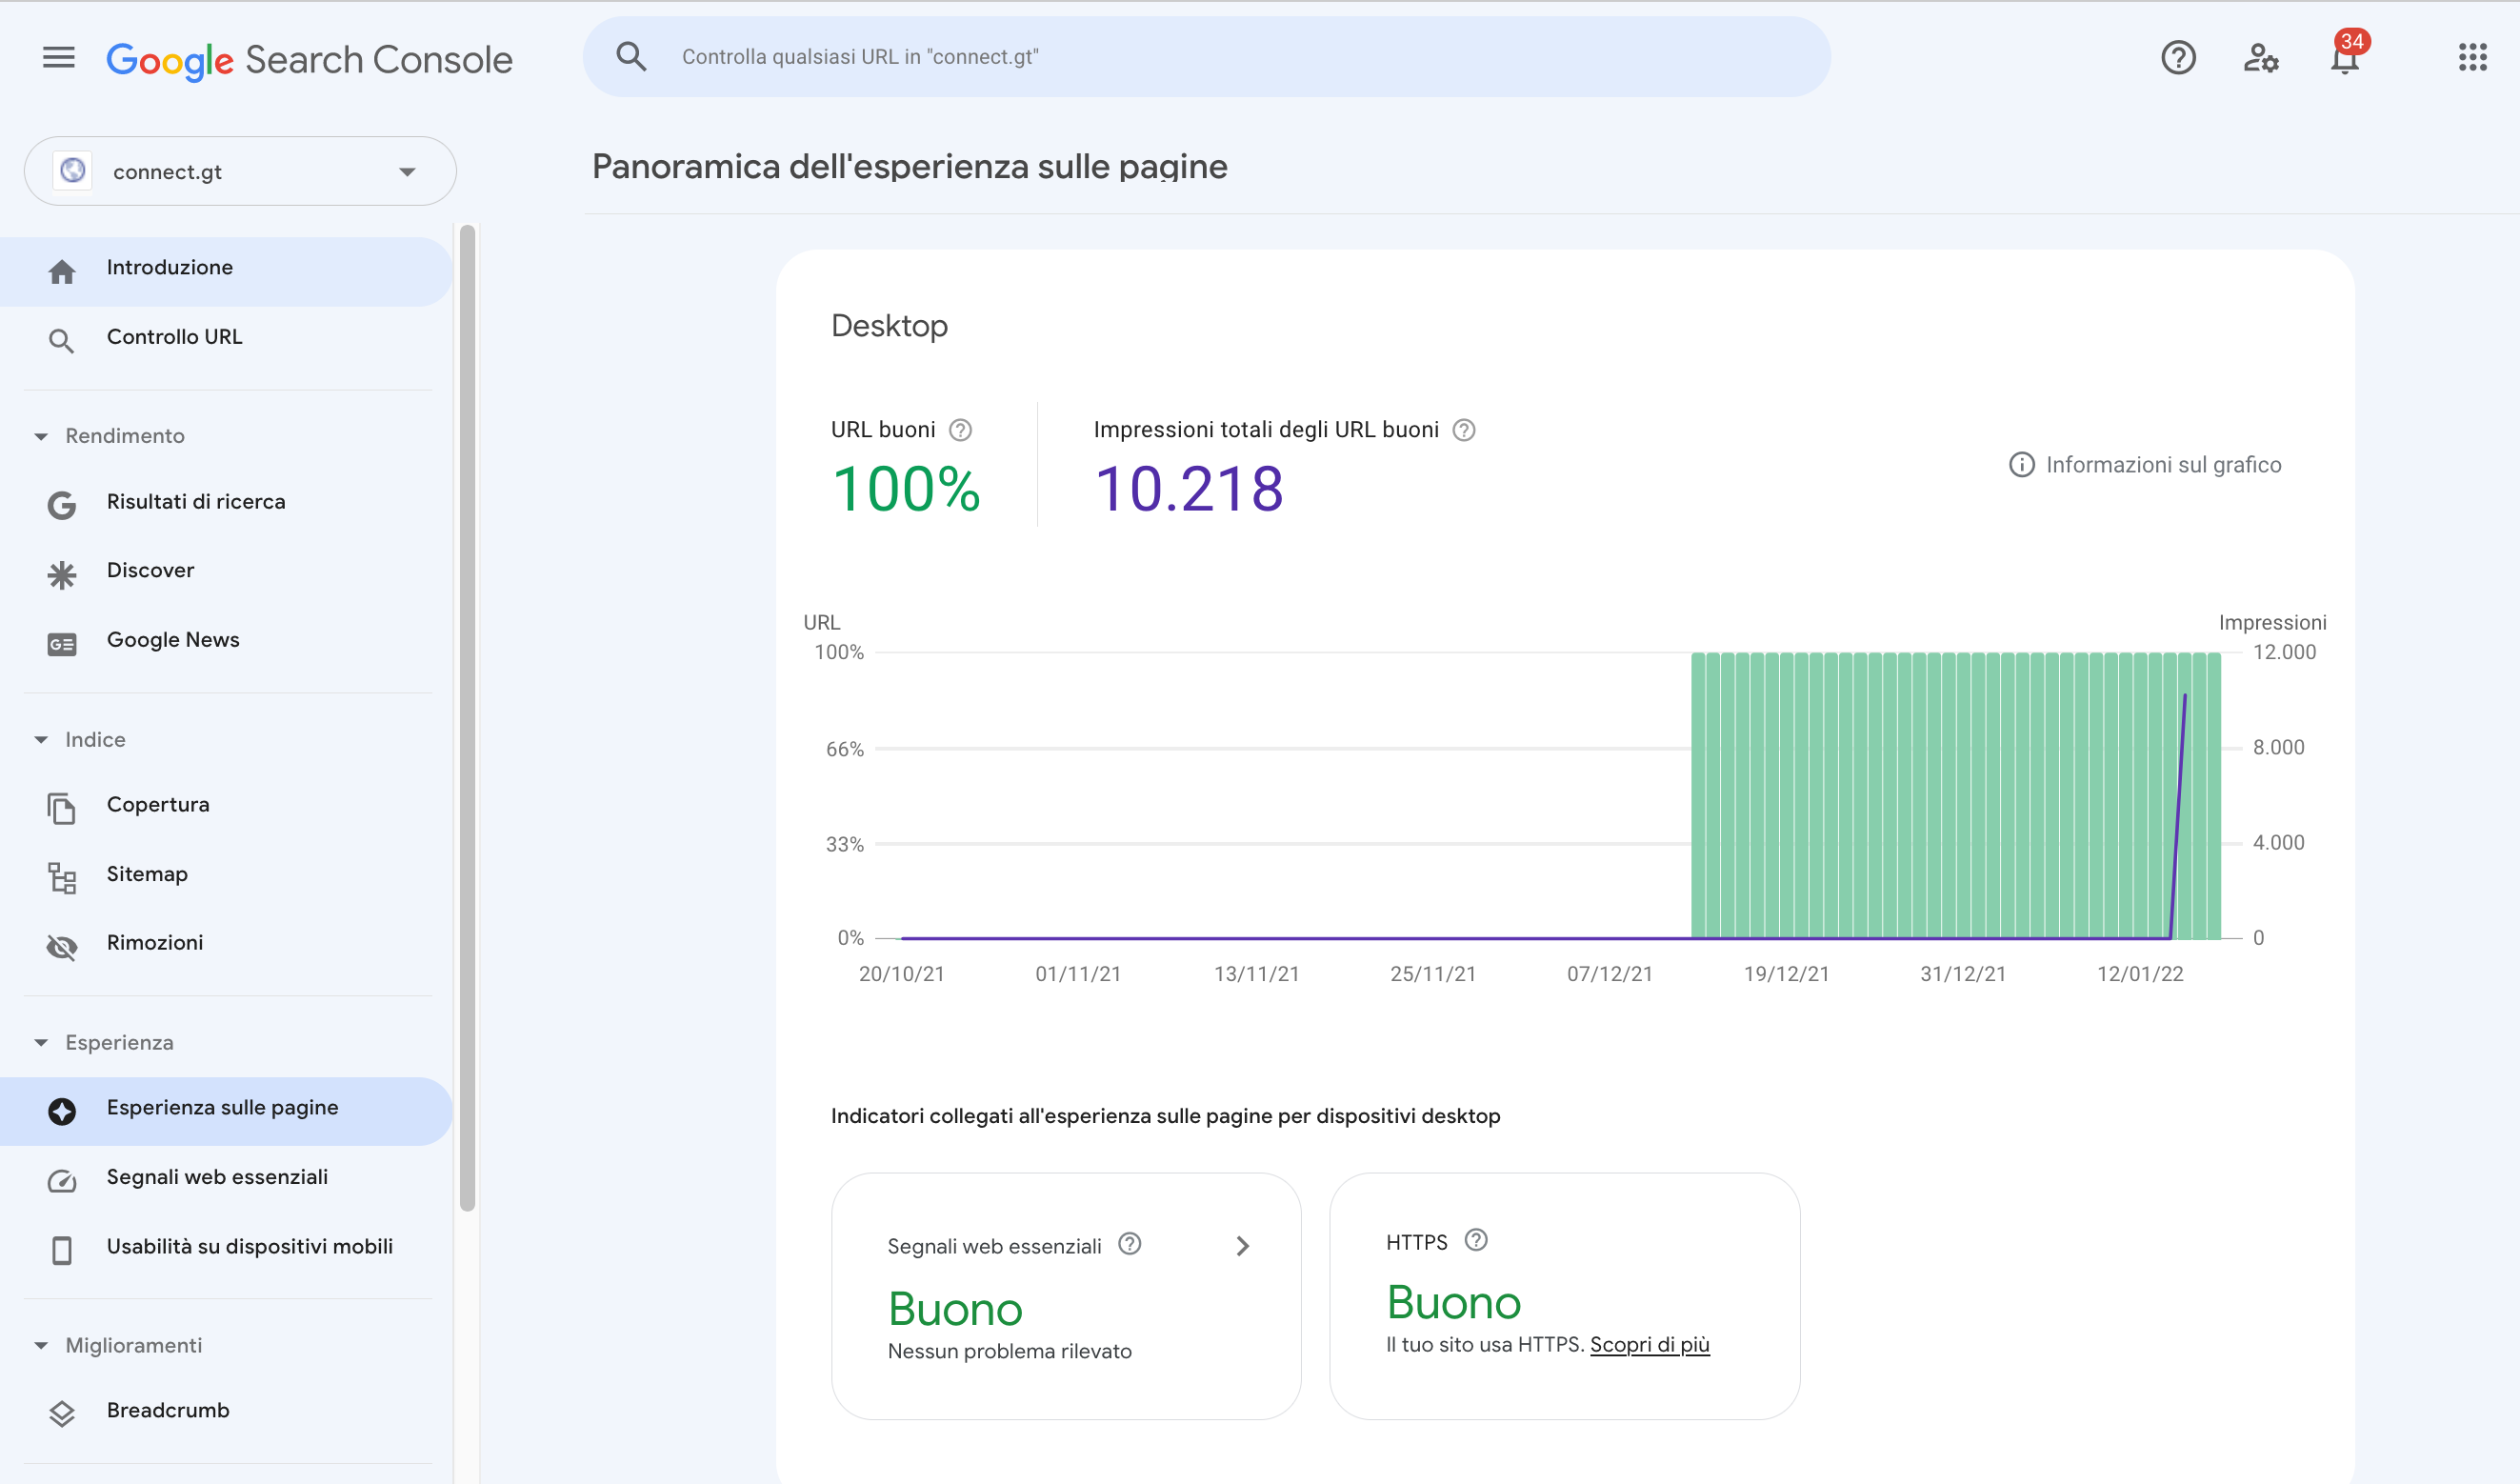Click help icon next to HTTPS
2520x1484 pixels.
pos(1476,1240)
